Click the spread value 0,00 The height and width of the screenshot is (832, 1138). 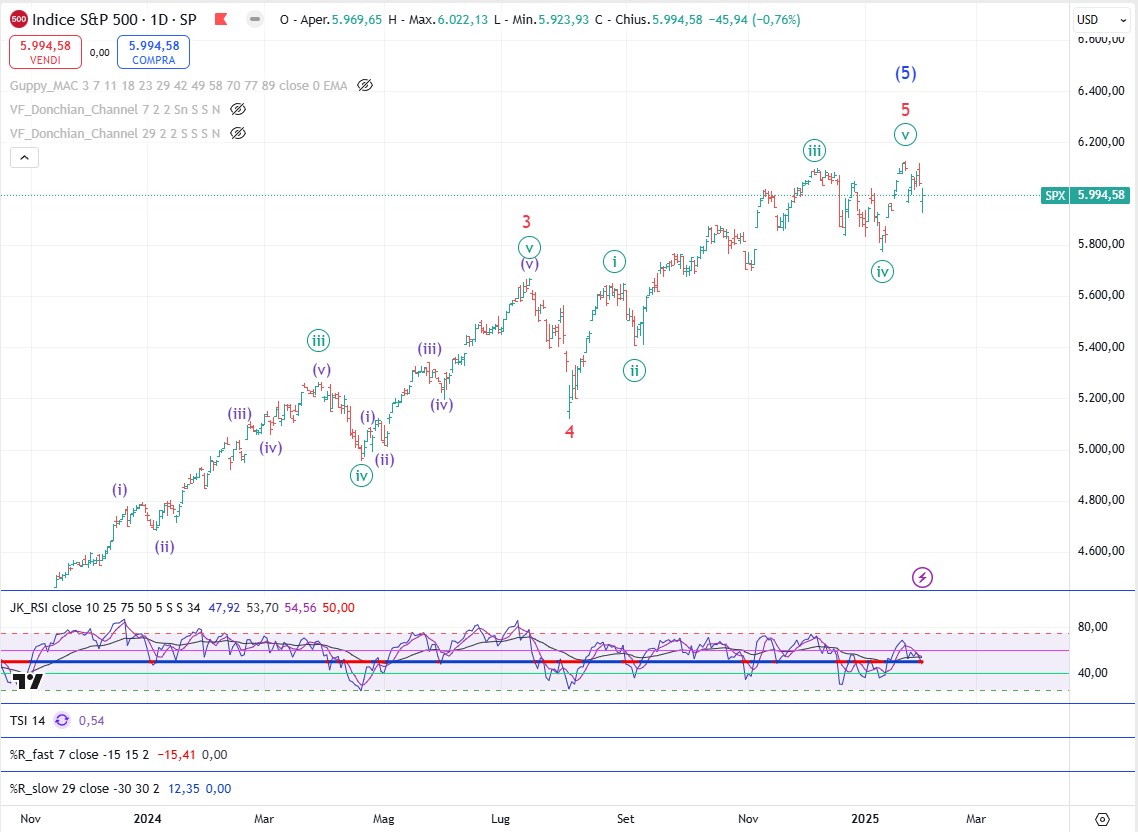pos(99,52)
